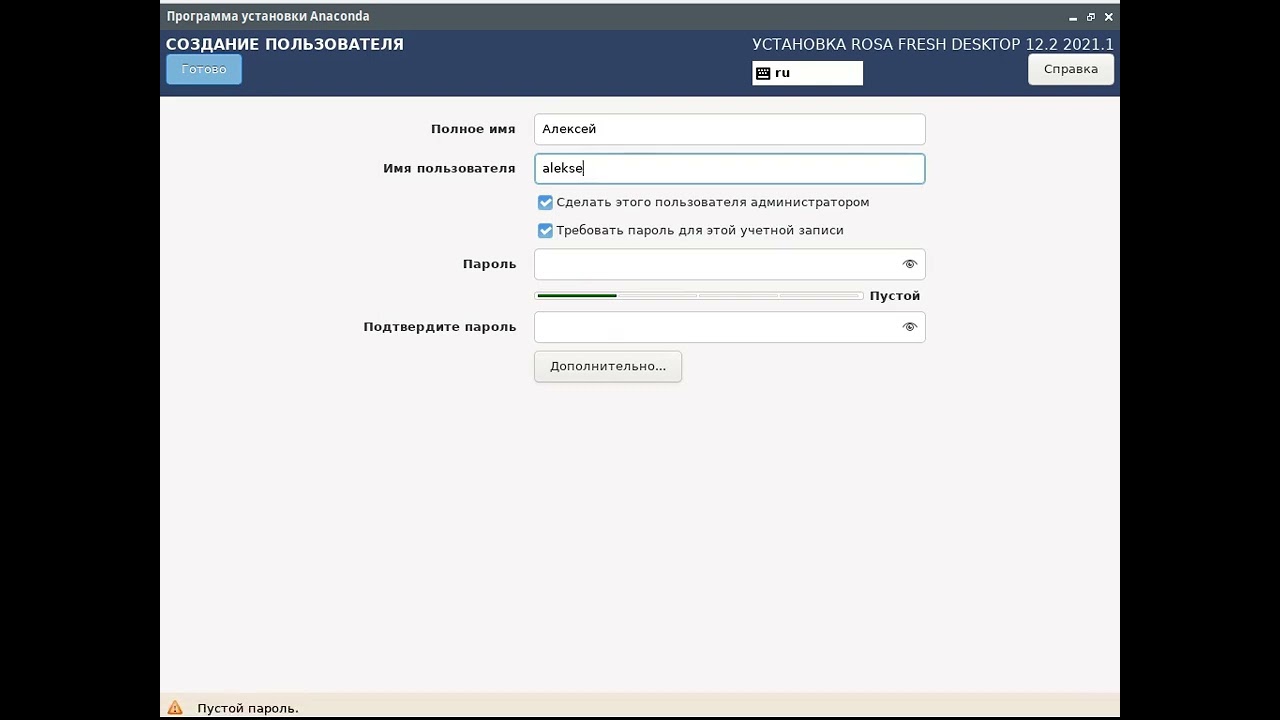Click the password strength bar
1280x720 pixels.
coord(699,296)
